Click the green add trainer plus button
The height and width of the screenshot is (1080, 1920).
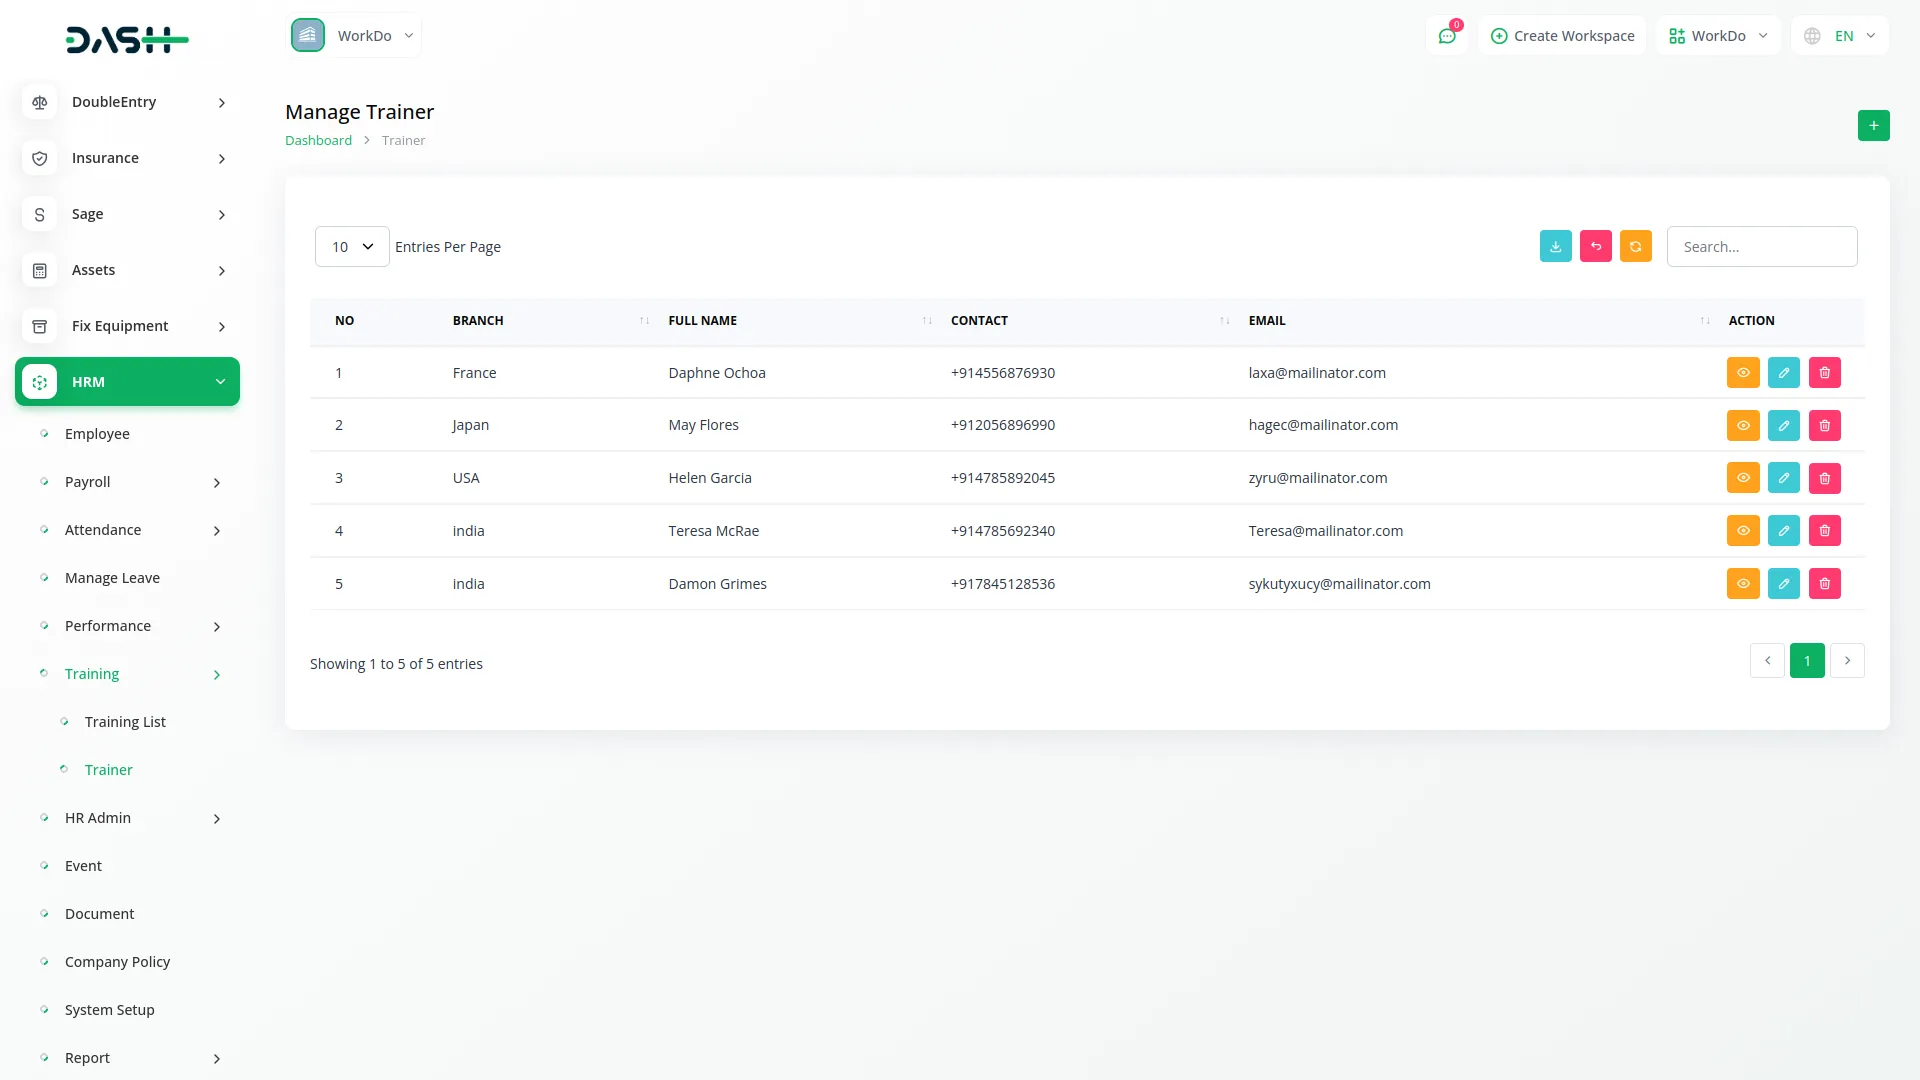click(1873, 126)
